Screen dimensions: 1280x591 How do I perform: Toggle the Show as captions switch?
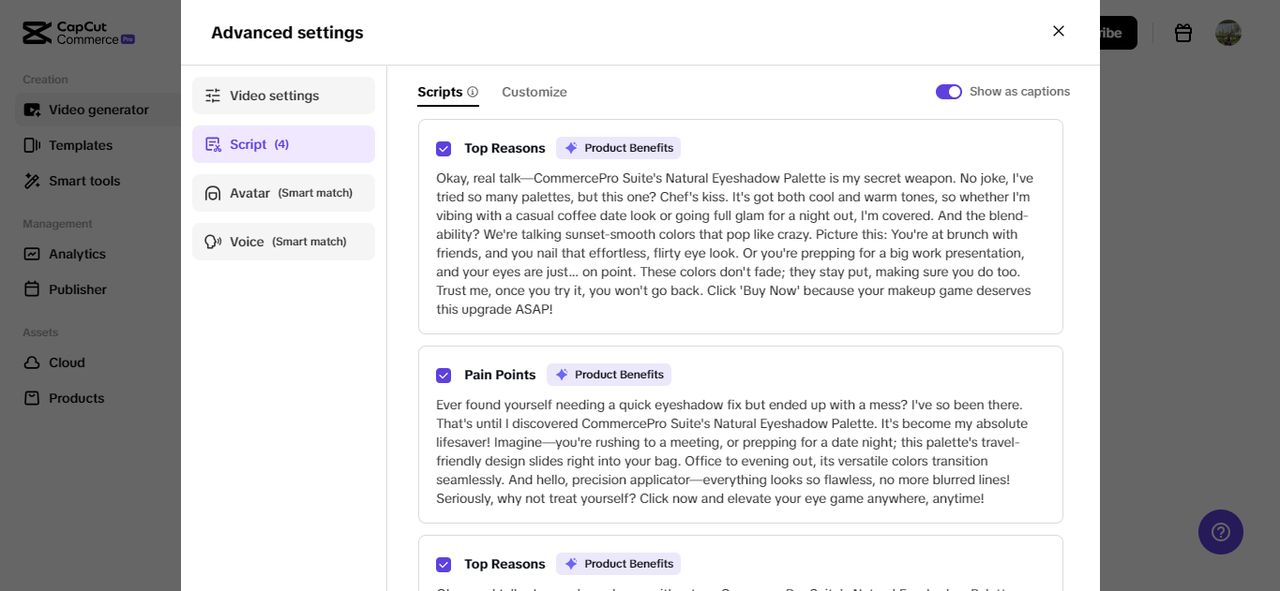pos(948,92)
